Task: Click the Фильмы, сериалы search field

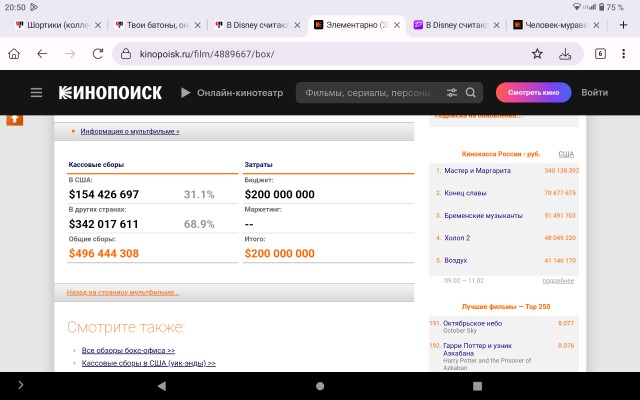Action: 368,93
